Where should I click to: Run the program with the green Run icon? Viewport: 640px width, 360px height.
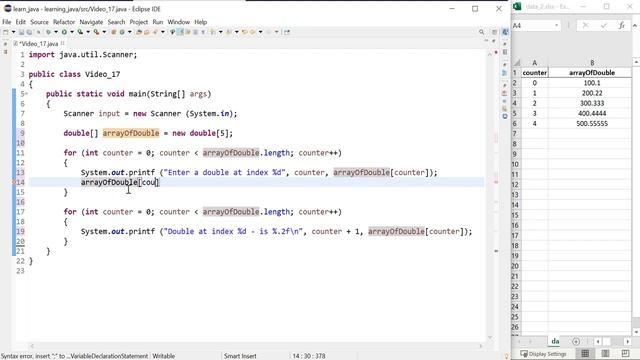(x=64, y=32)
